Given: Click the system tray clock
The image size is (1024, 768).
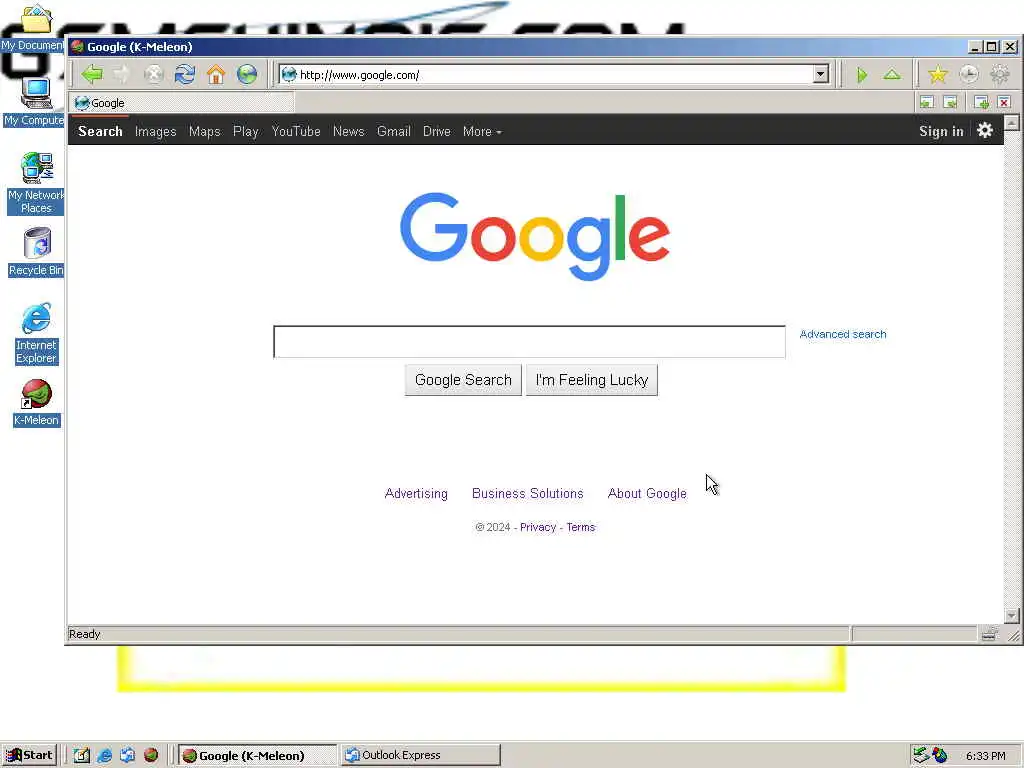Looking at the screenshot, I should 985,756.
